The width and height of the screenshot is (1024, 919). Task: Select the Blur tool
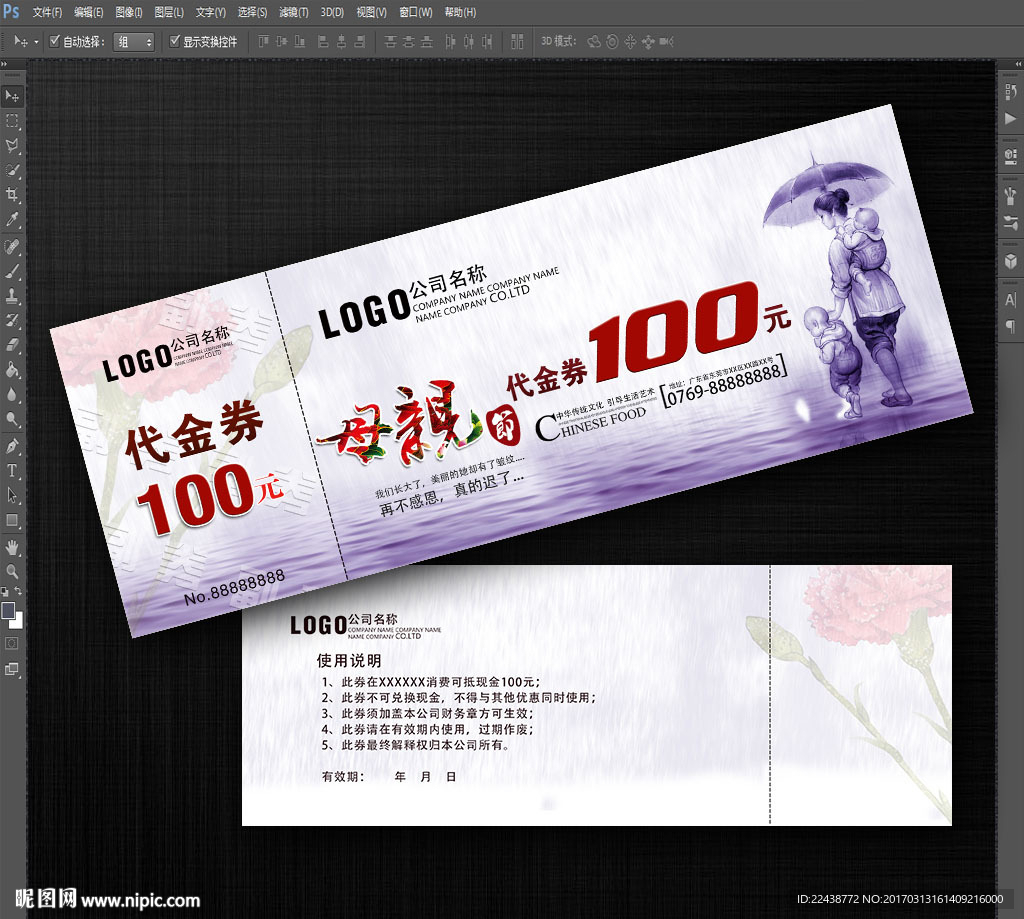[x=12, y=395]
